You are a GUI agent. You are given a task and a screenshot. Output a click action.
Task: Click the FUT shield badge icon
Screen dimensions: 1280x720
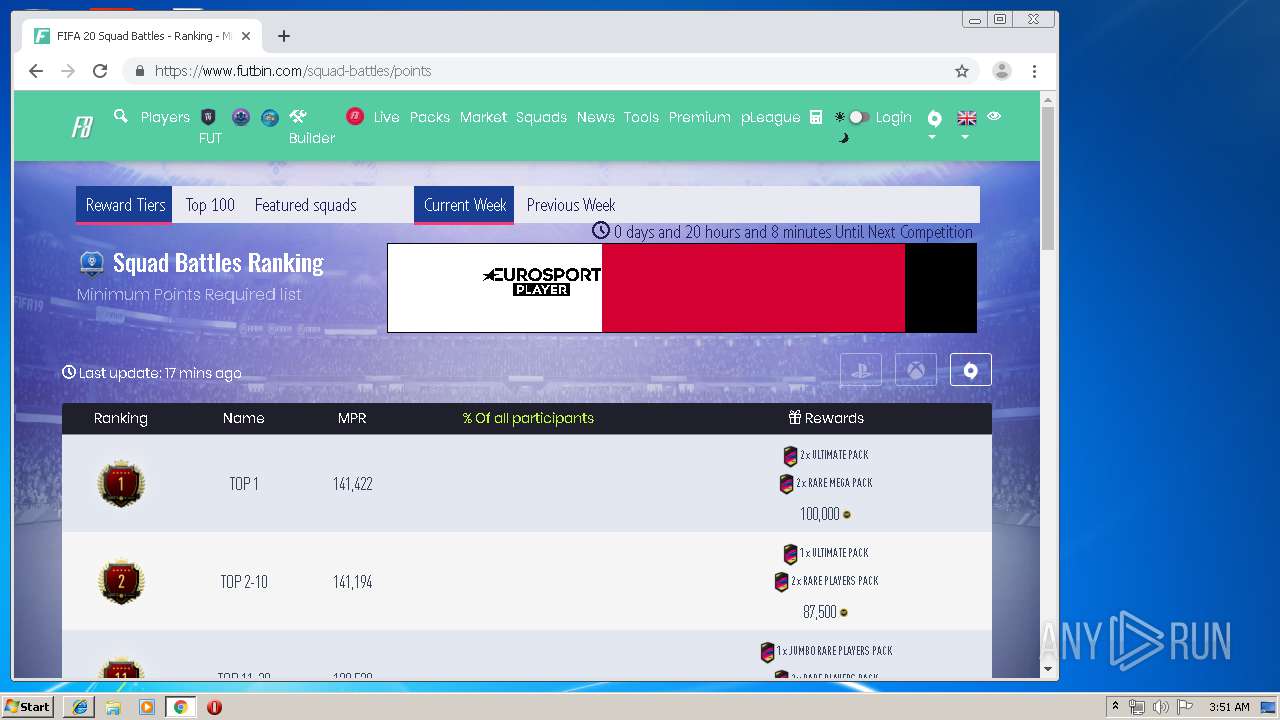click(209, 117)
